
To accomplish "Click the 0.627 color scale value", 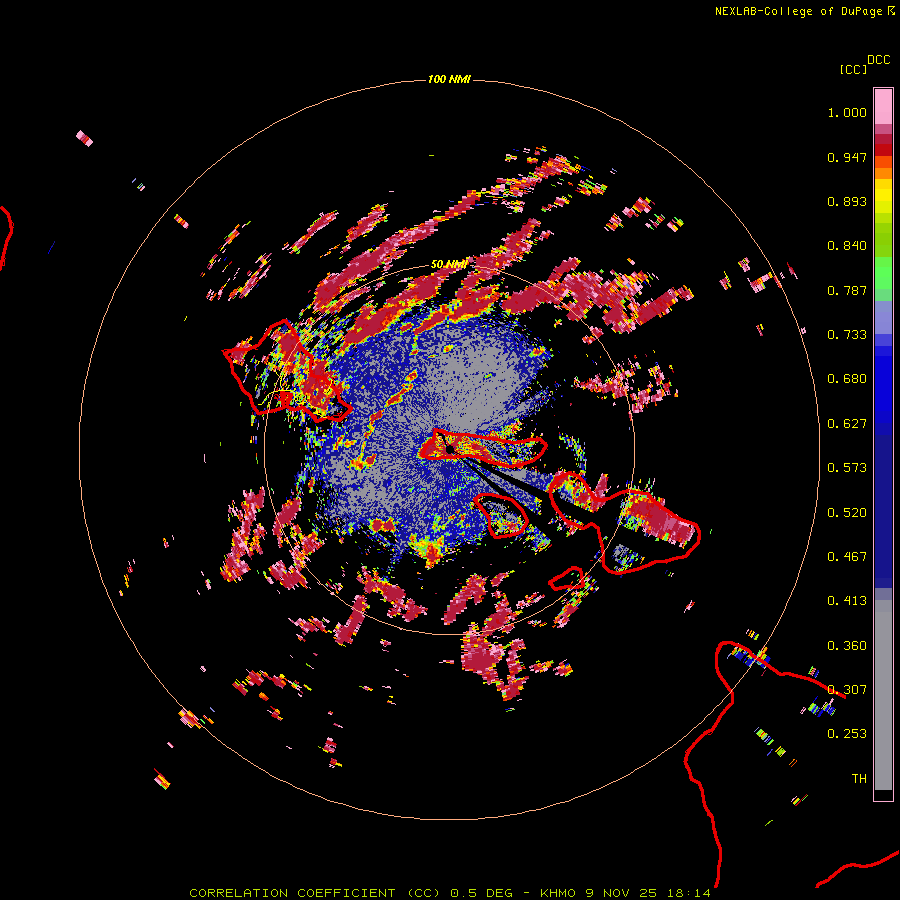I will coord(847,424).
